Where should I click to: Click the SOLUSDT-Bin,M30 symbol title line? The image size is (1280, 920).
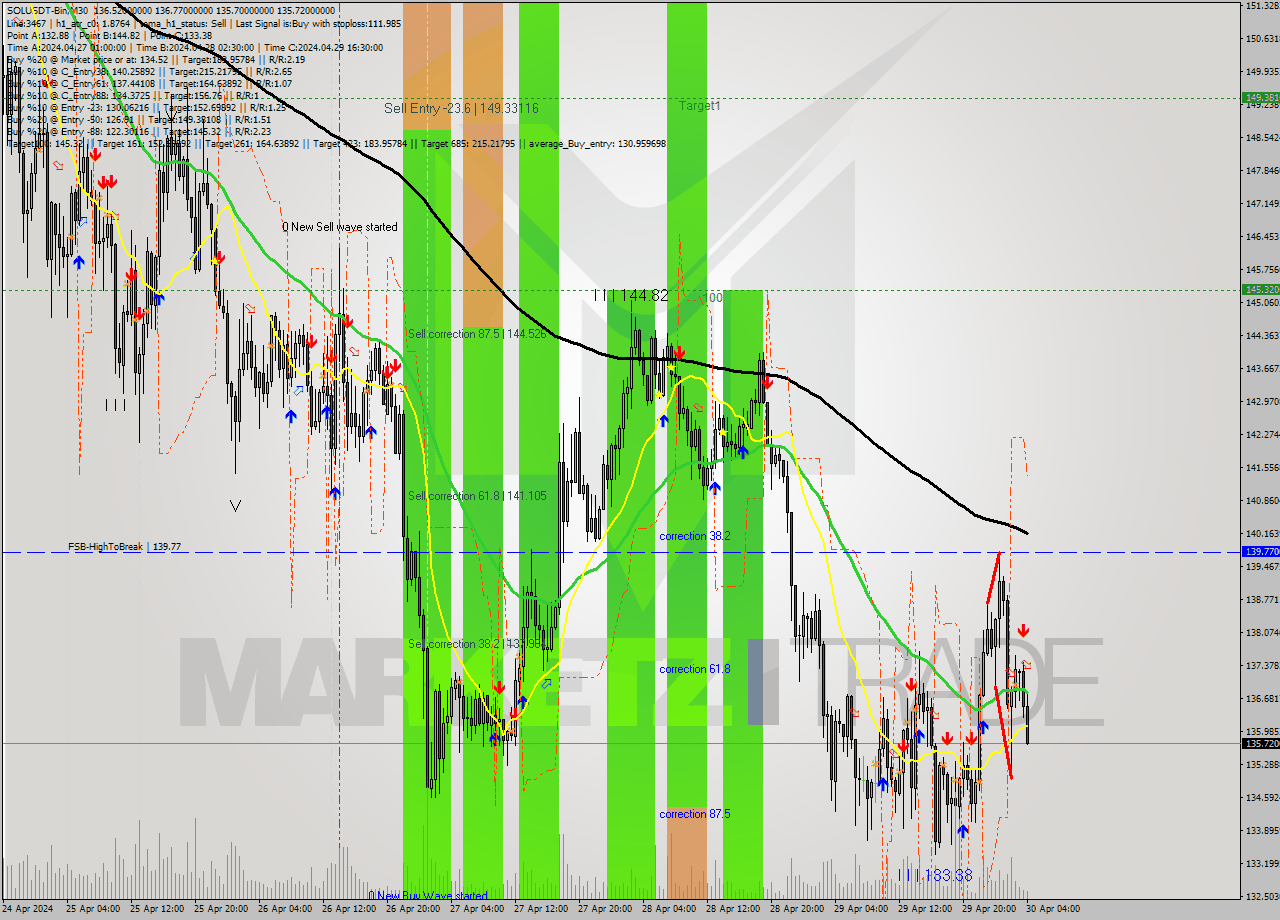click(x=170, y=10)
